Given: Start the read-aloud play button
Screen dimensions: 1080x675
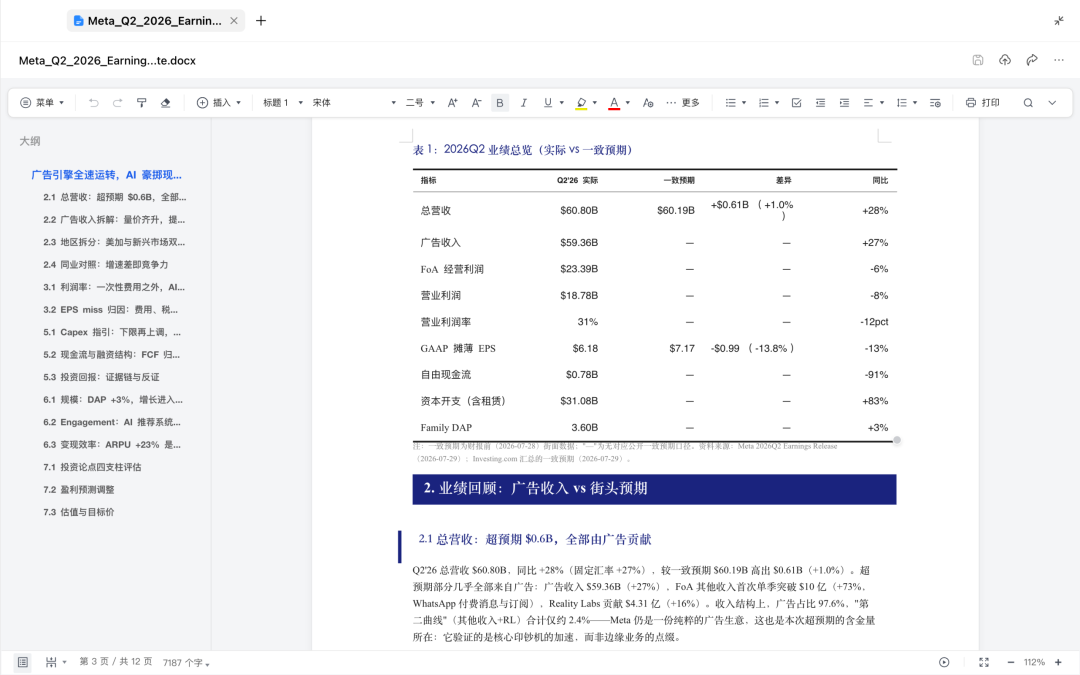Looking at the screenshot, I should tap(944, 662).
